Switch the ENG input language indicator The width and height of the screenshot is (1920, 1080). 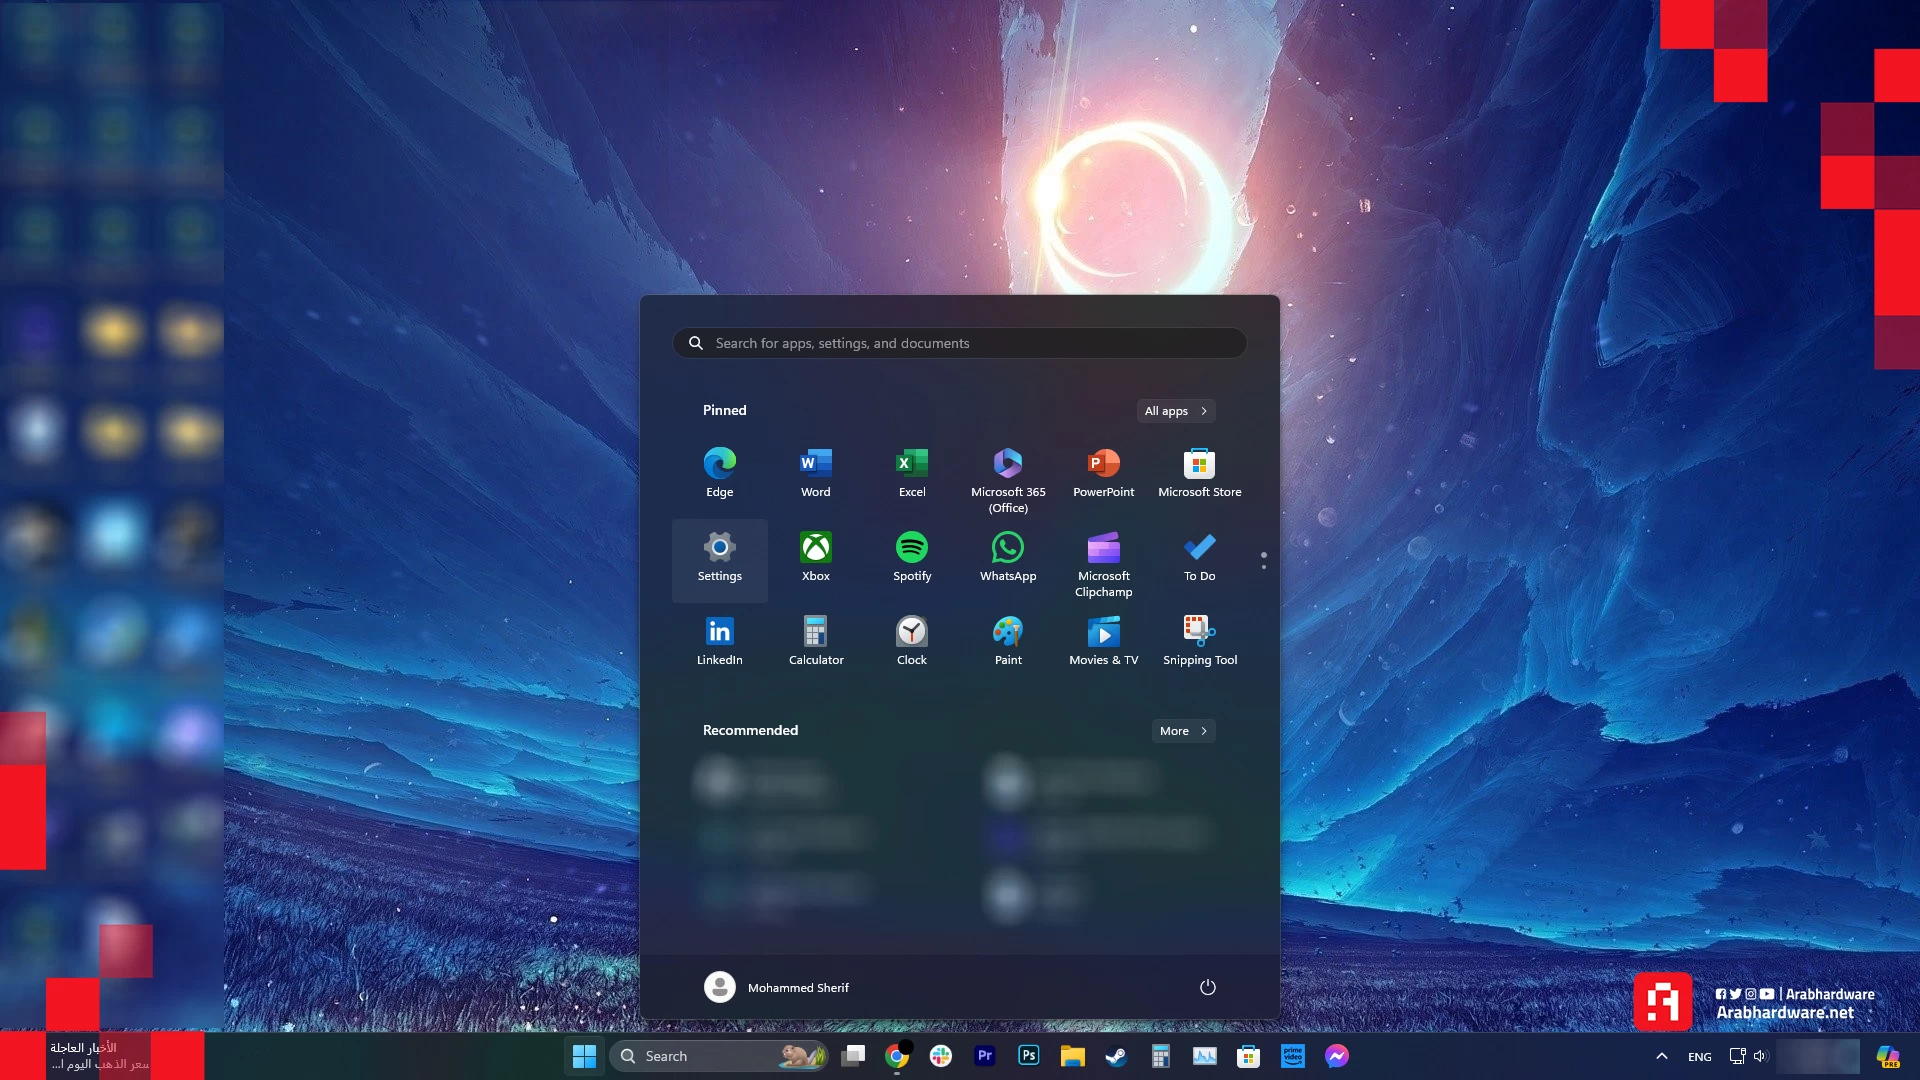point(1700,1057)
